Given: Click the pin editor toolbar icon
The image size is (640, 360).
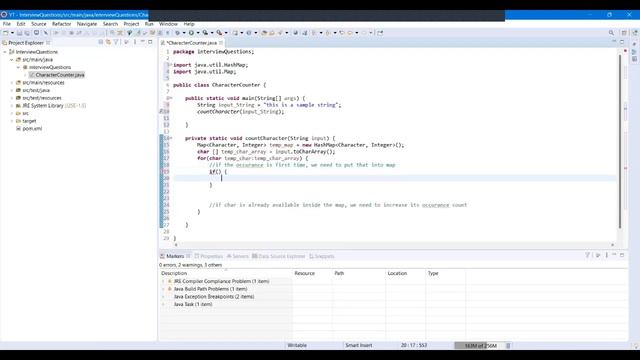Looking at the screenshot, I should click(x=380, y=33).
